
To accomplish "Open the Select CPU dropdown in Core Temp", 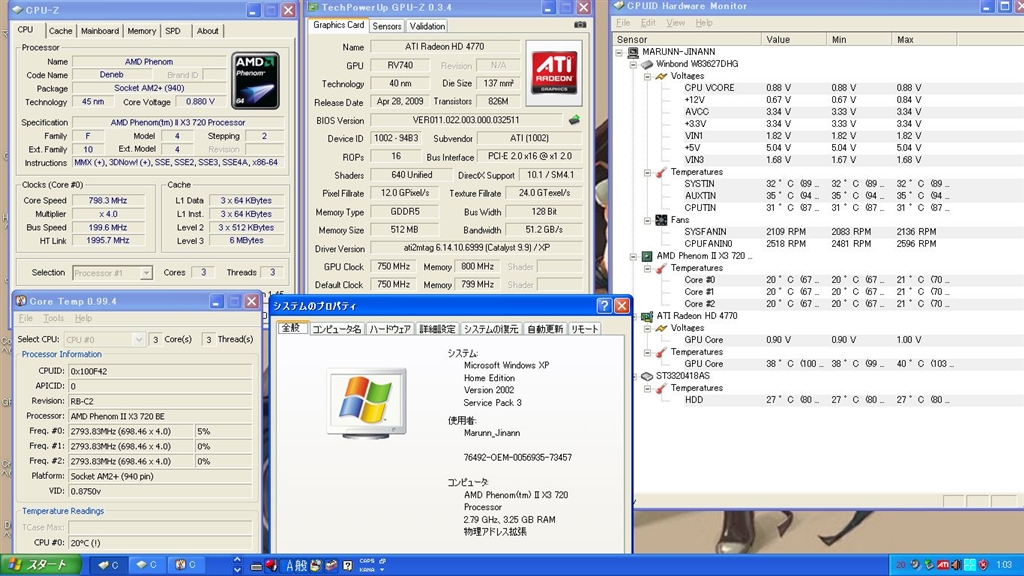I will point(138,339).
